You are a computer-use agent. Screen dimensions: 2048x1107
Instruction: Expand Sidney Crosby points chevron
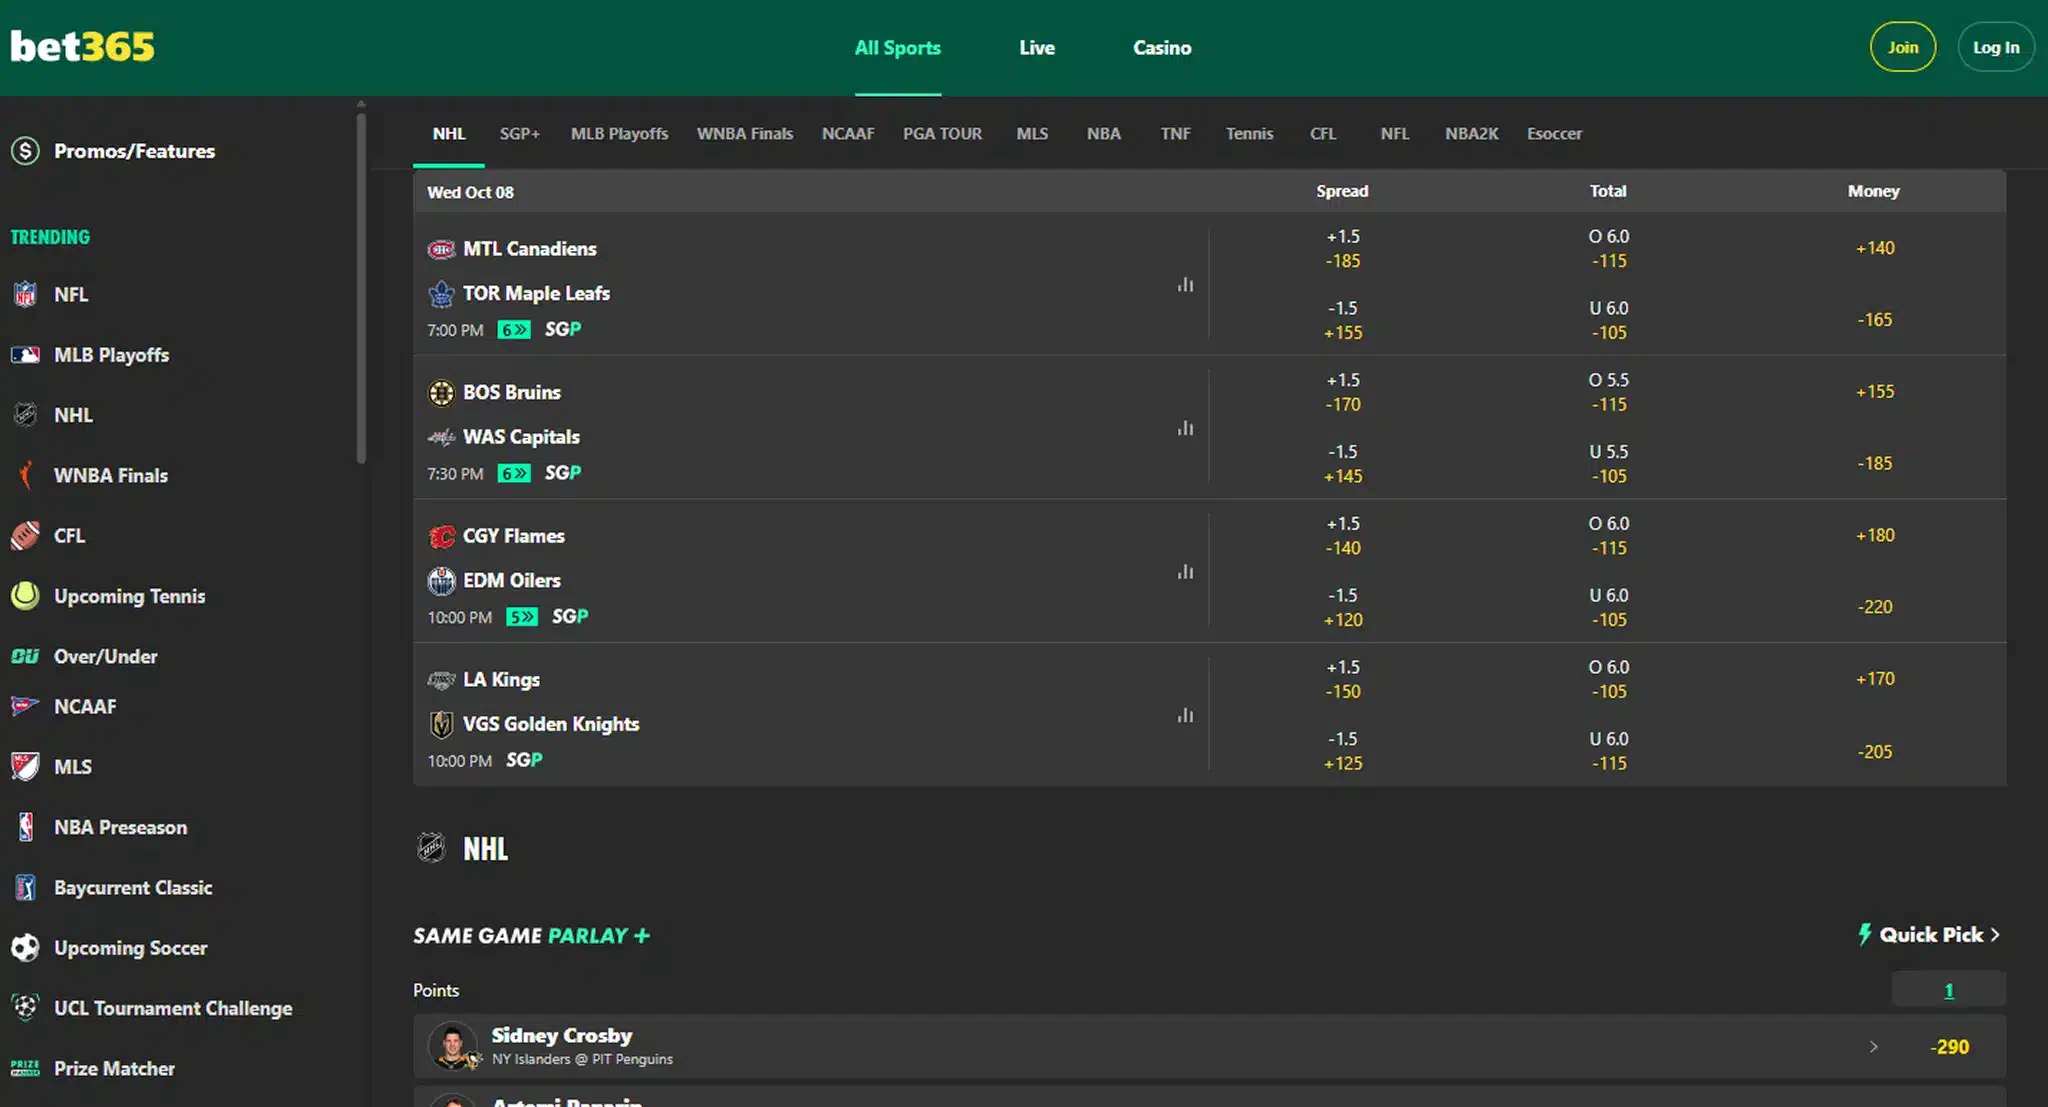[x=1873, y=1047]
